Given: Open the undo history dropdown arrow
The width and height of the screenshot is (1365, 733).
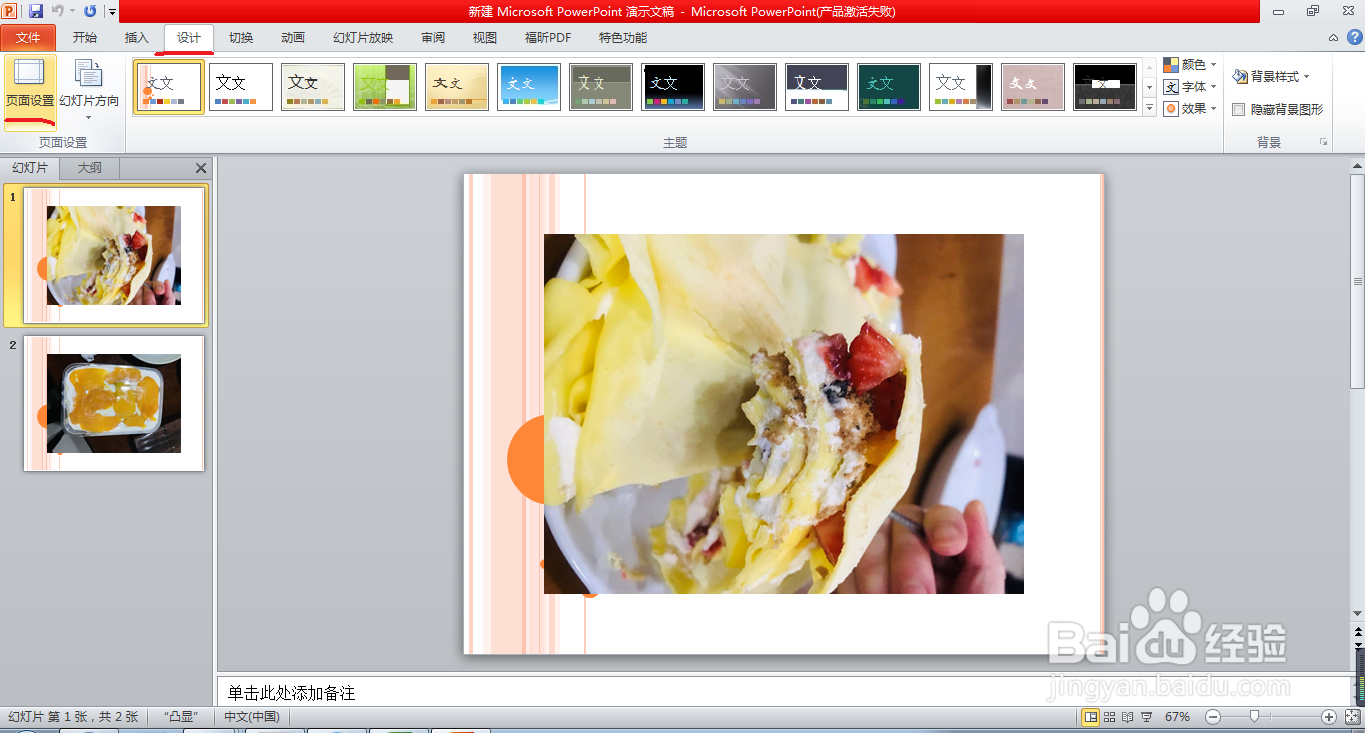Looking at the screenshot, I should 72,12.
